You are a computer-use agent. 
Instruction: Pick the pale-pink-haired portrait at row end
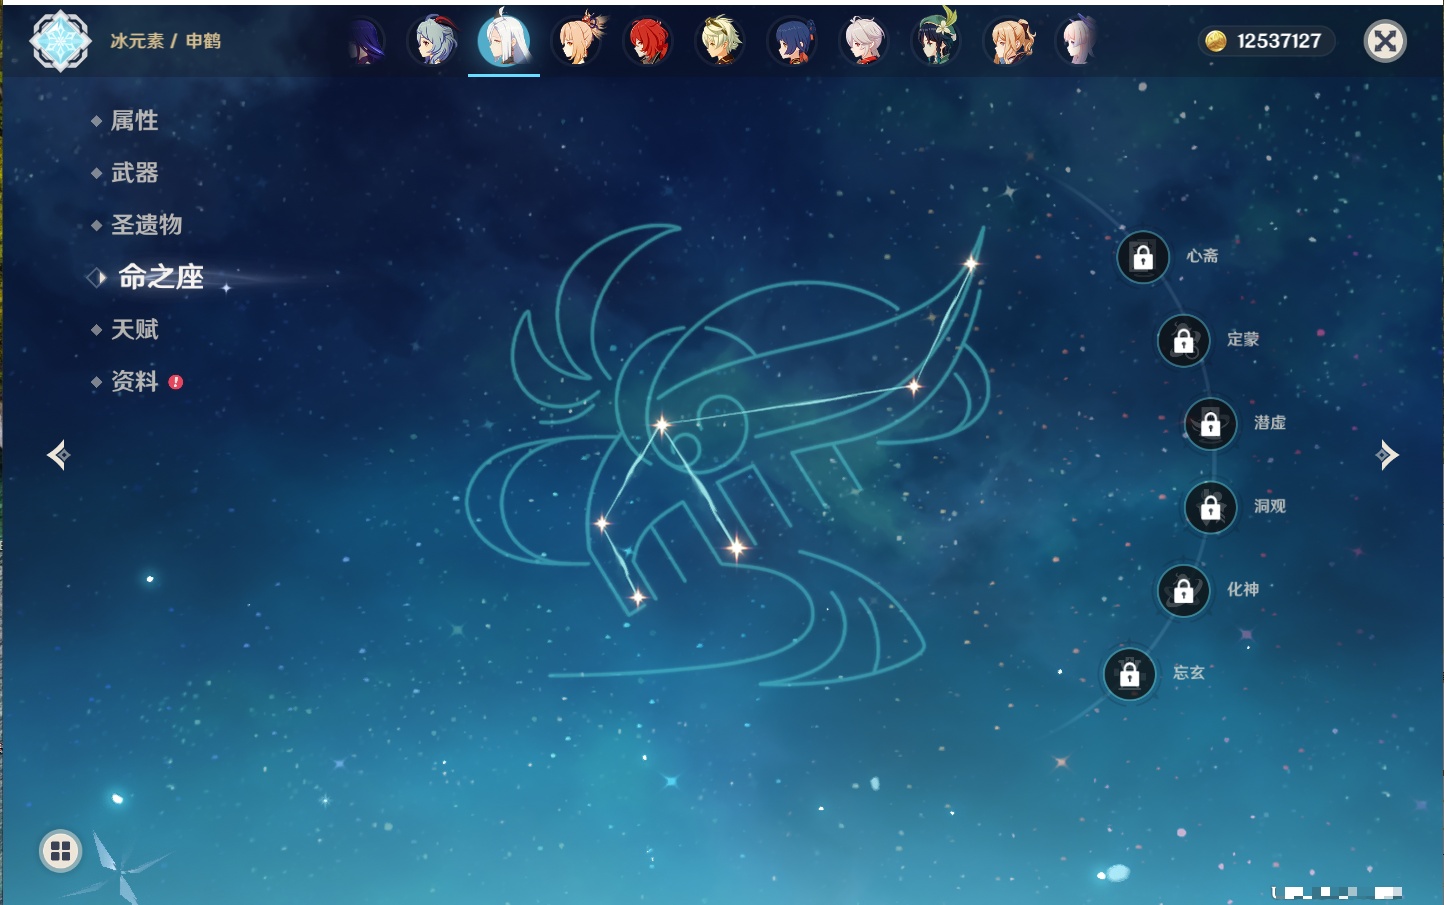pos(1078,41)
